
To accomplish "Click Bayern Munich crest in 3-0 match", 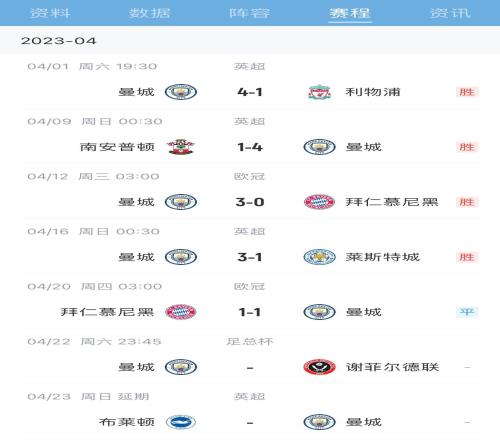I will tap(319, 202).
